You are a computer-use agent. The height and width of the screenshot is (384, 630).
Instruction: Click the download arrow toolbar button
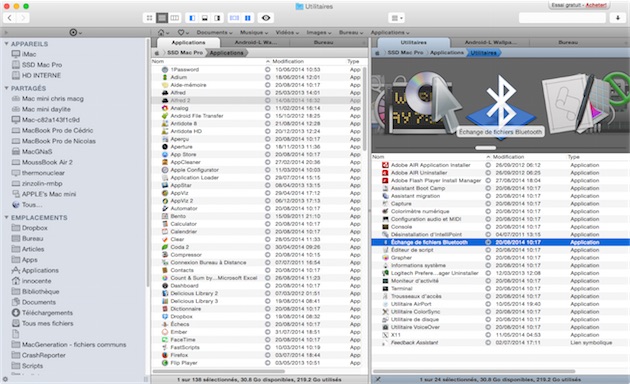[618, 18]
